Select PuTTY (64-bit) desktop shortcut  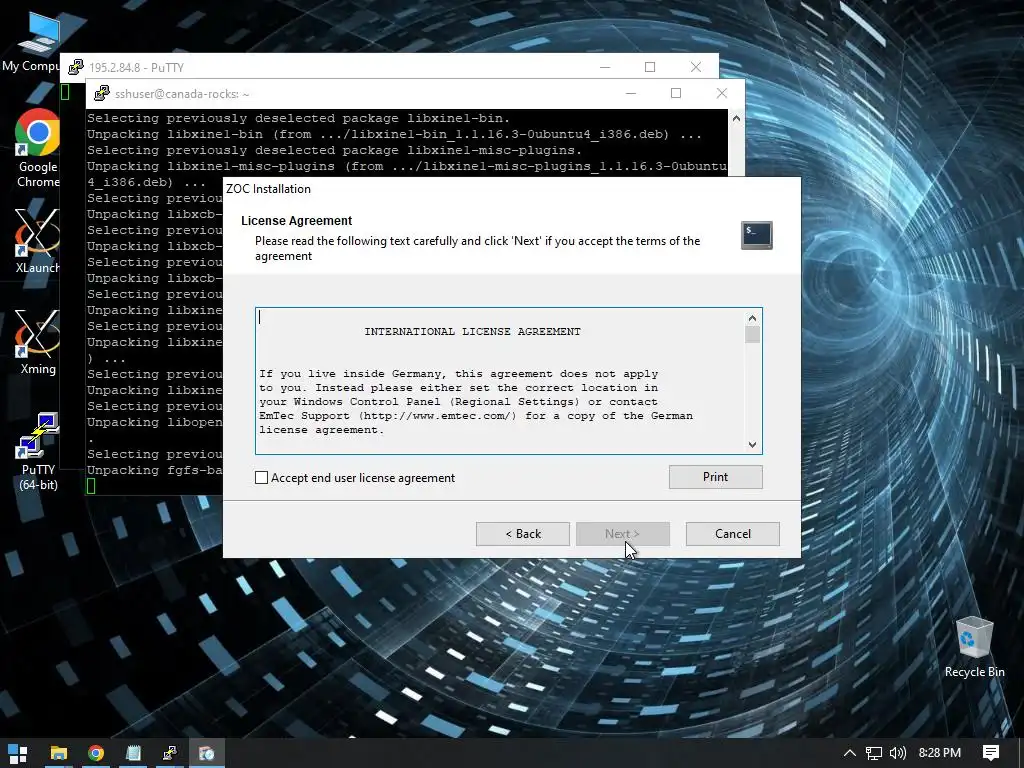point(37,452)
